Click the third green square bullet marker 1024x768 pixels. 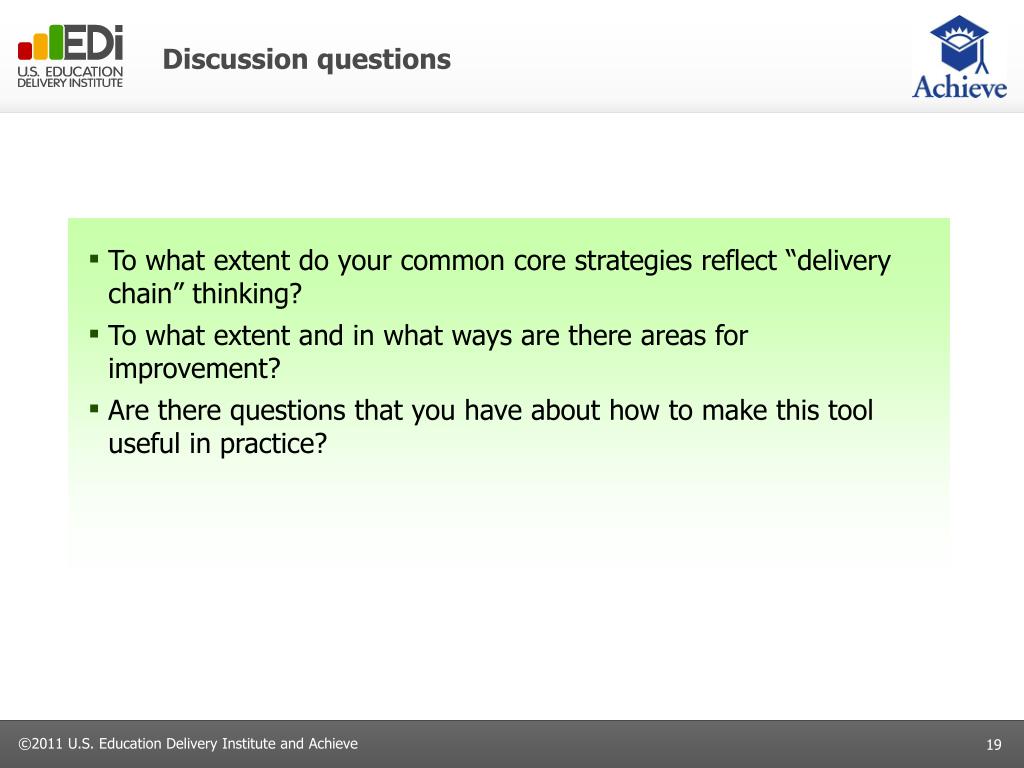click(x=94, y=410)
